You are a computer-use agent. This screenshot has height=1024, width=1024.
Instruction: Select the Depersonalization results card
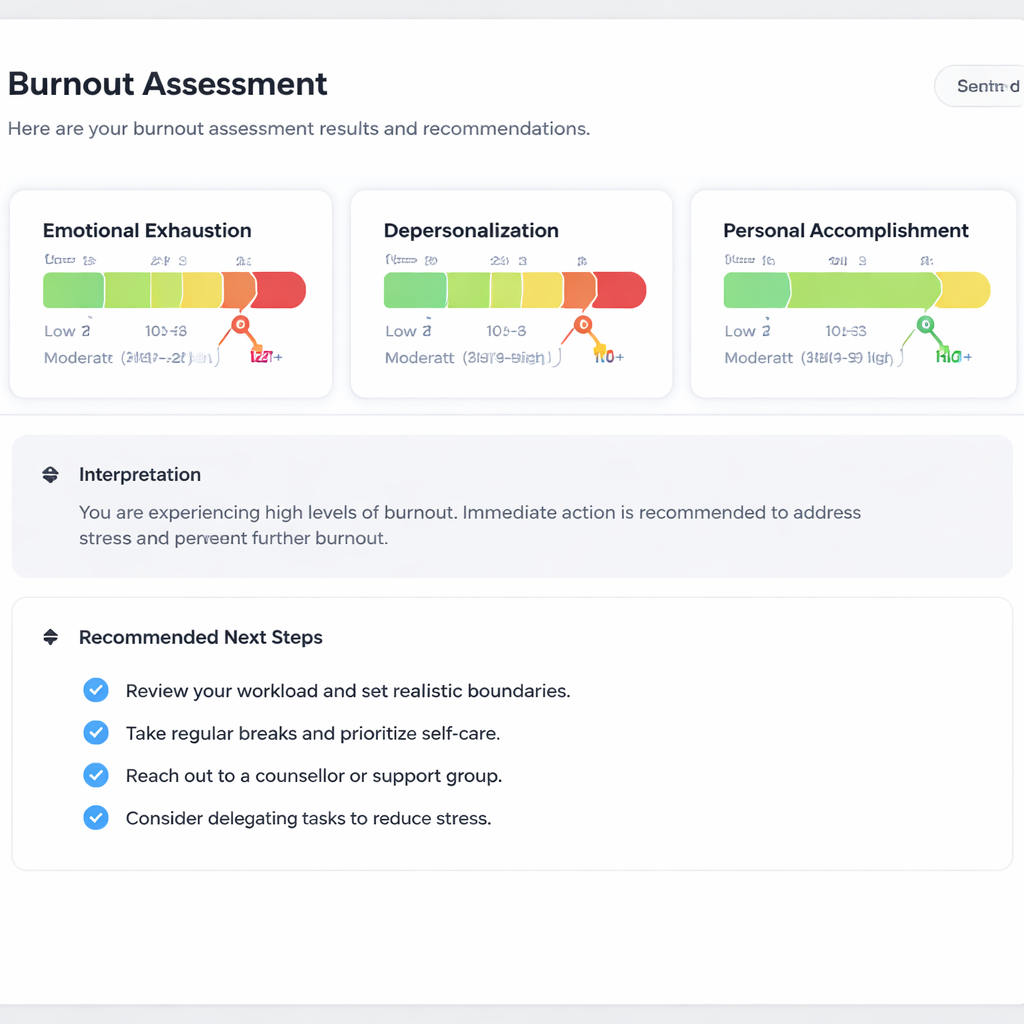pyautogui.click(x=511, y=293)
